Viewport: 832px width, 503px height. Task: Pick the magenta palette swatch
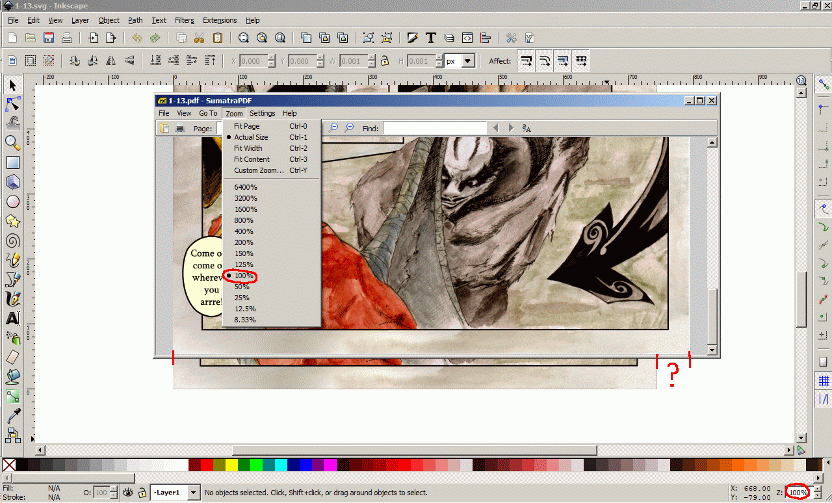click(330, 465)
